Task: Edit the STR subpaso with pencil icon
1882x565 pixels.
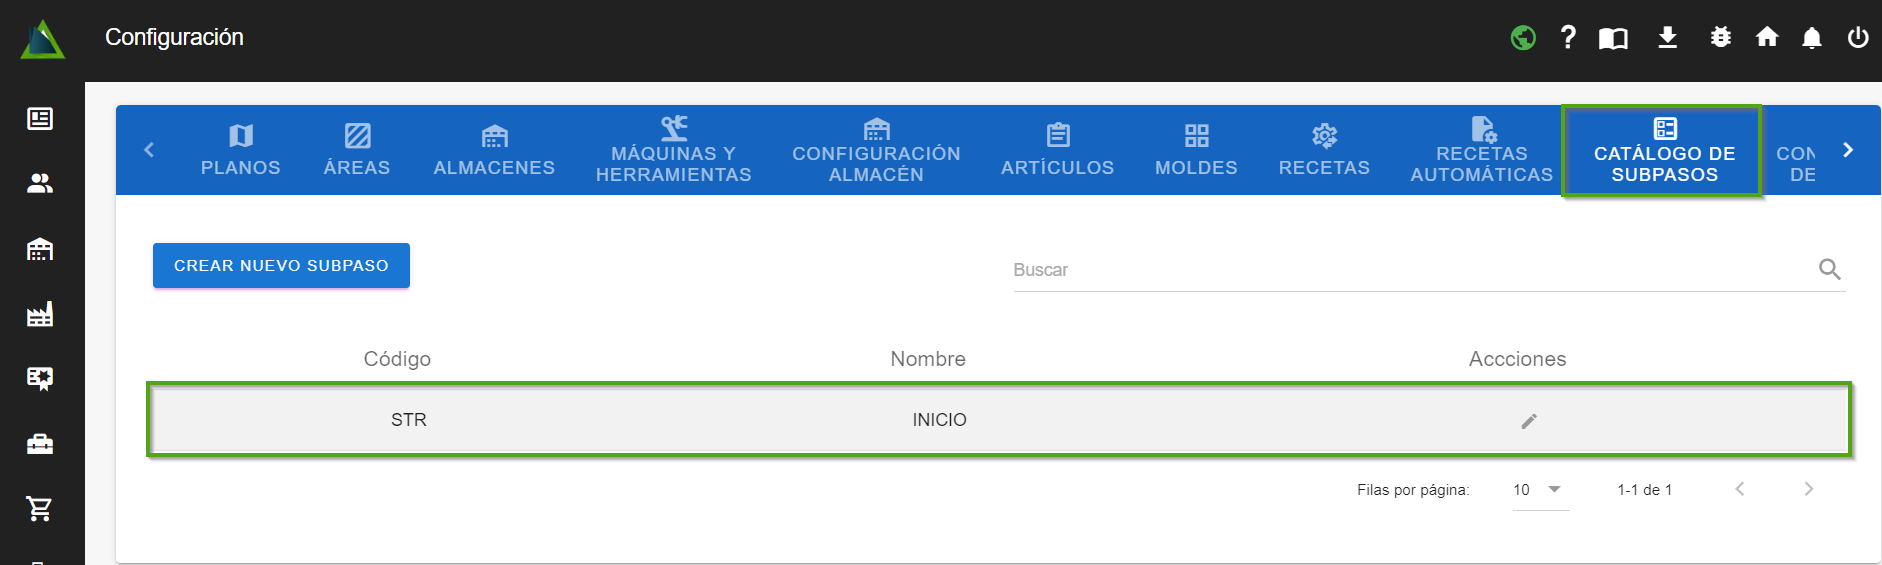Action: [x=1528, y=421]
